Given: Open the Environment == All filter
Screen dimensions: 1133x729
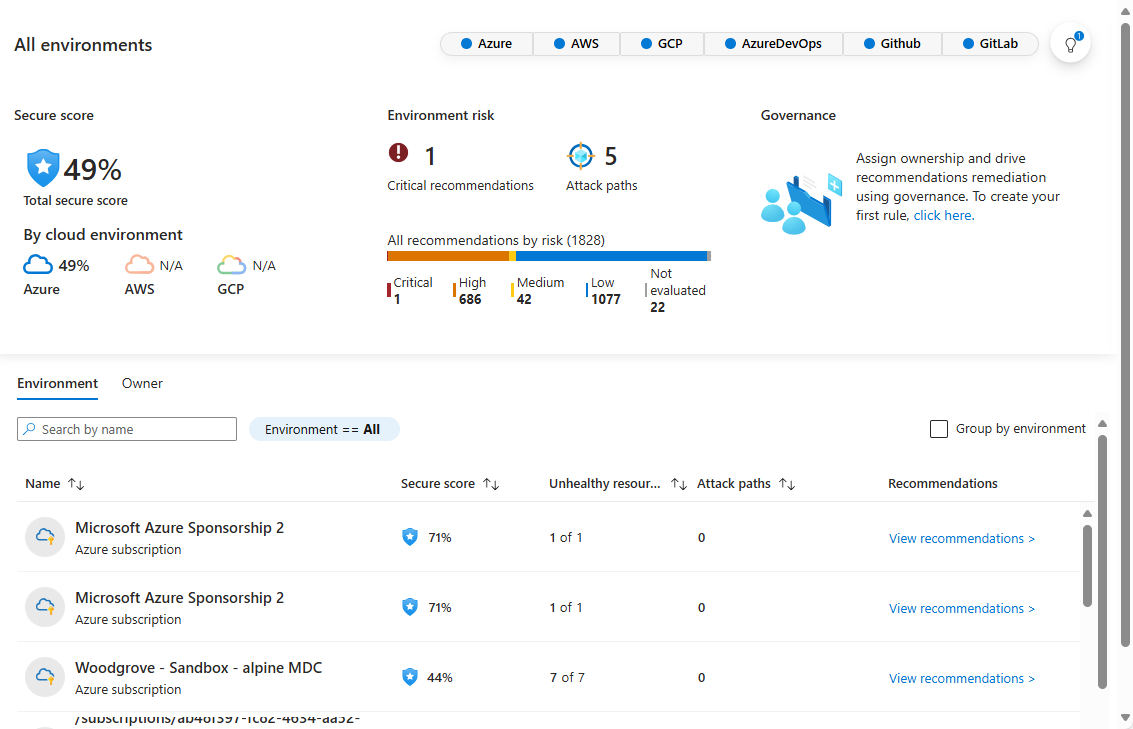Looking at the screenshot, I should click(324, 429).
